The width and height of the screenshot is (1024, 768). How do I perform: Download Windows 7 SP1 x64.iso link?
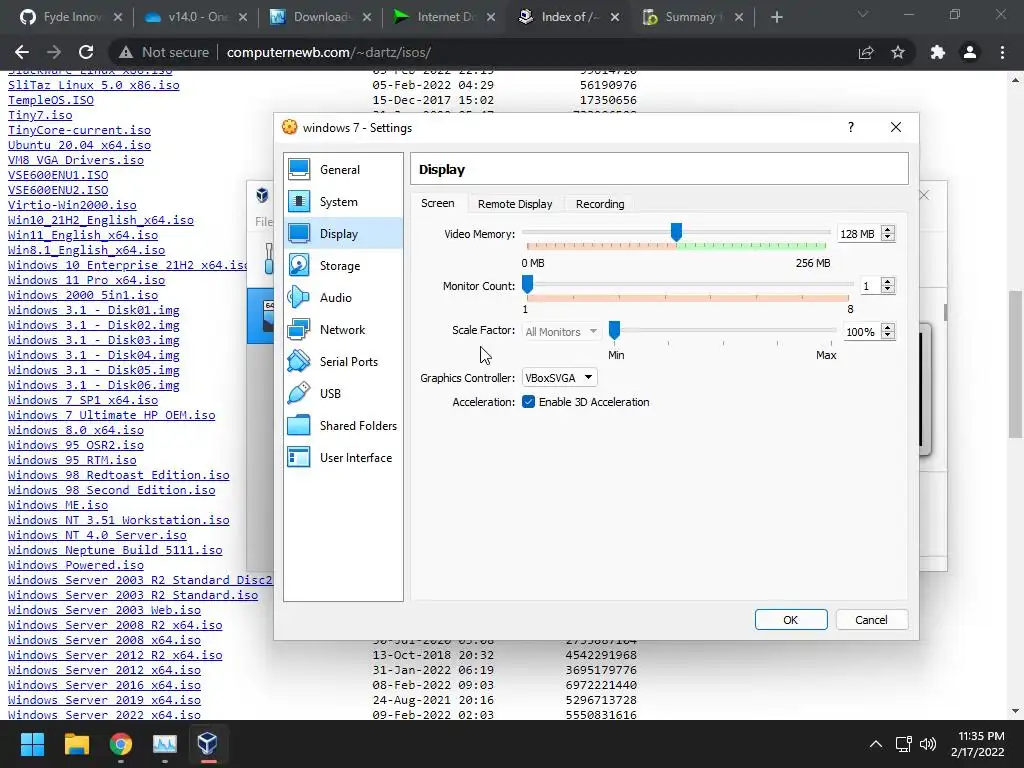[83, 400]
